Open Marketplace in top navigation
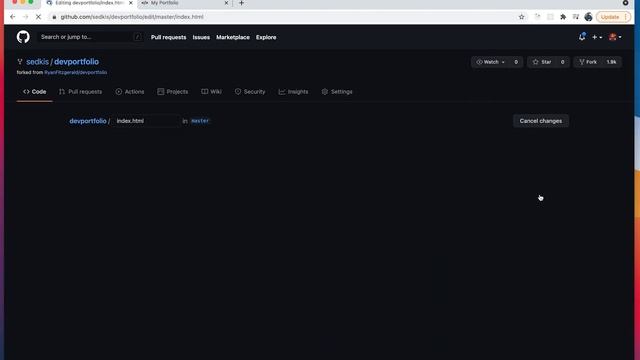Image resolution: width=640 pixels, height=360 pixels. pos(233,37)
